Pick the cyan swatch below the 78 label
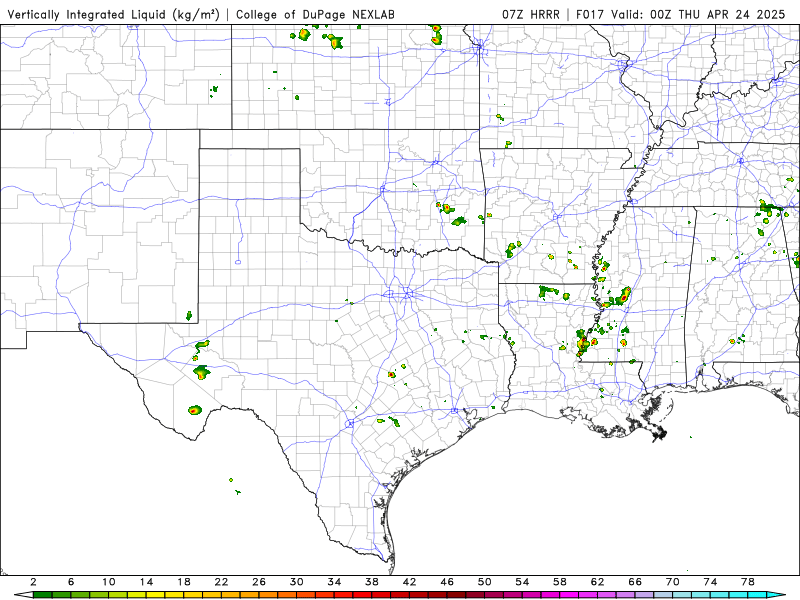 coord(757,595)
